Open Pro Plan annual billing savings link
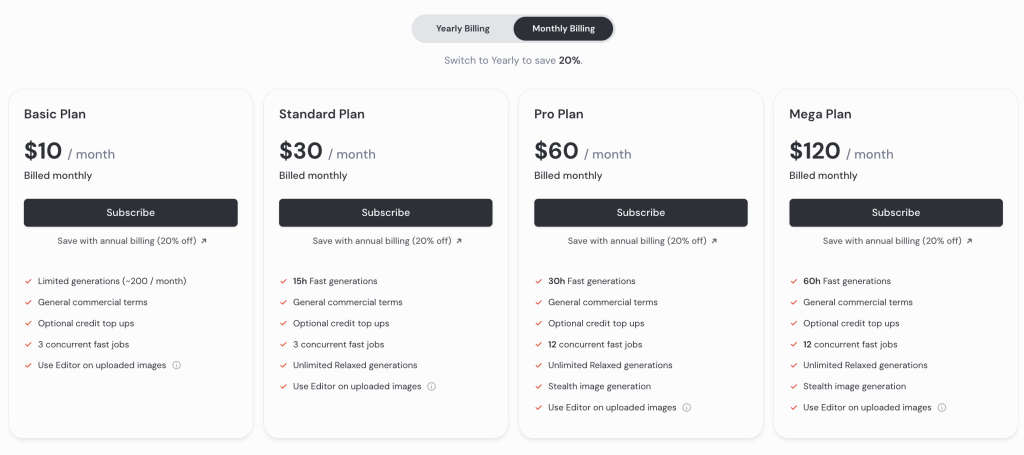Image resolution: width=1024 pixels, height=455 pixels. (637, 241)
